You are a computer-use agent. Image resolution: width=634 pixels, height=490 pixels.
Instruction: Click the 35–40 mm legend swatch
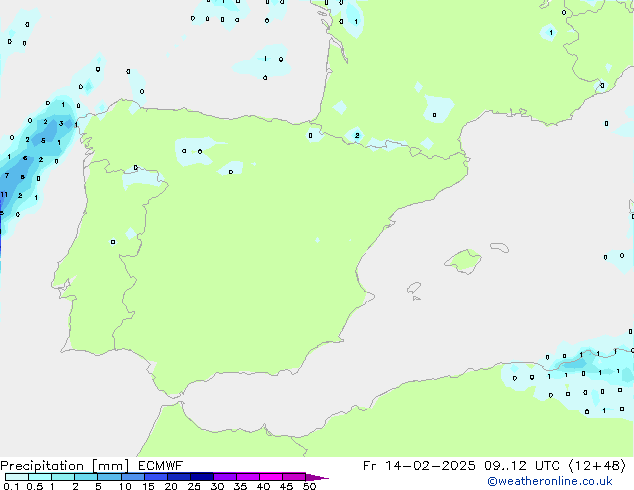pos(247,477)
